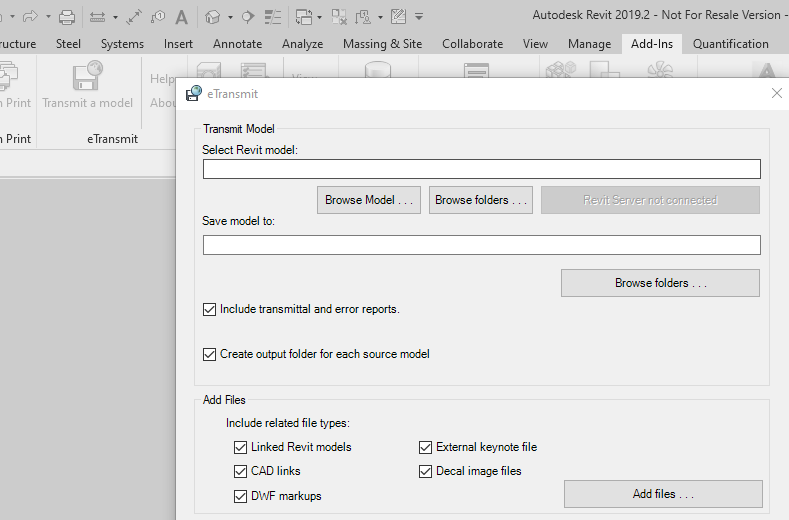Expand the 3D View dropdown arrow

[230, 18]
